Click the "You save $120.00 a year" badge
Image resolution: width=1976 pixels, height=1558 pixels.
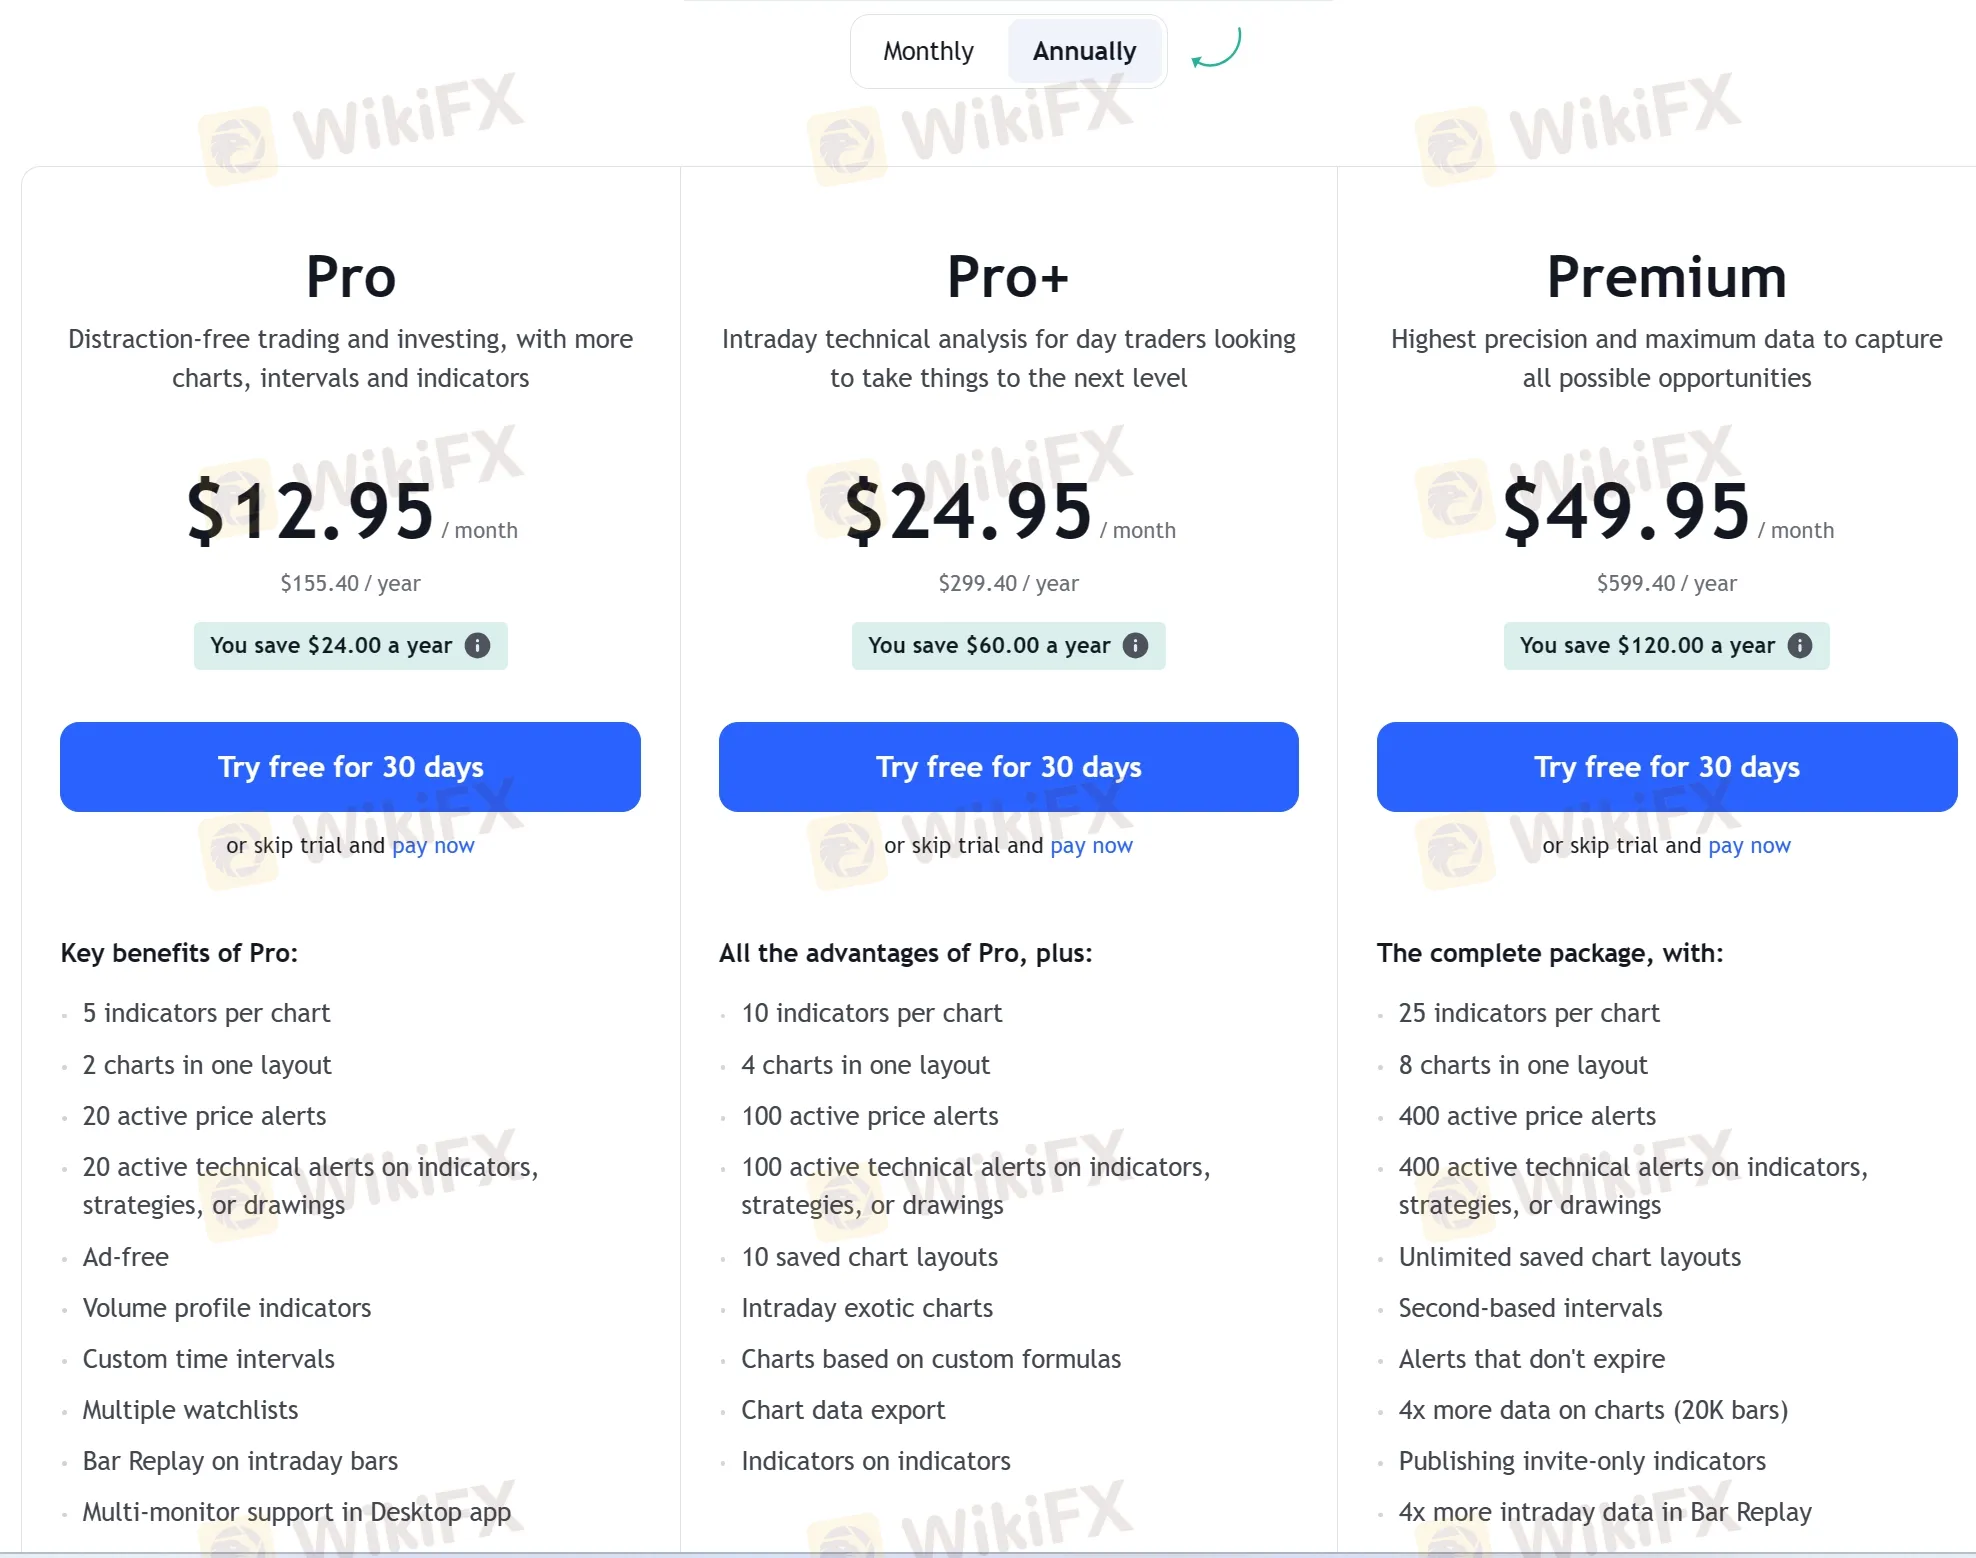[x=1647, y=646]
